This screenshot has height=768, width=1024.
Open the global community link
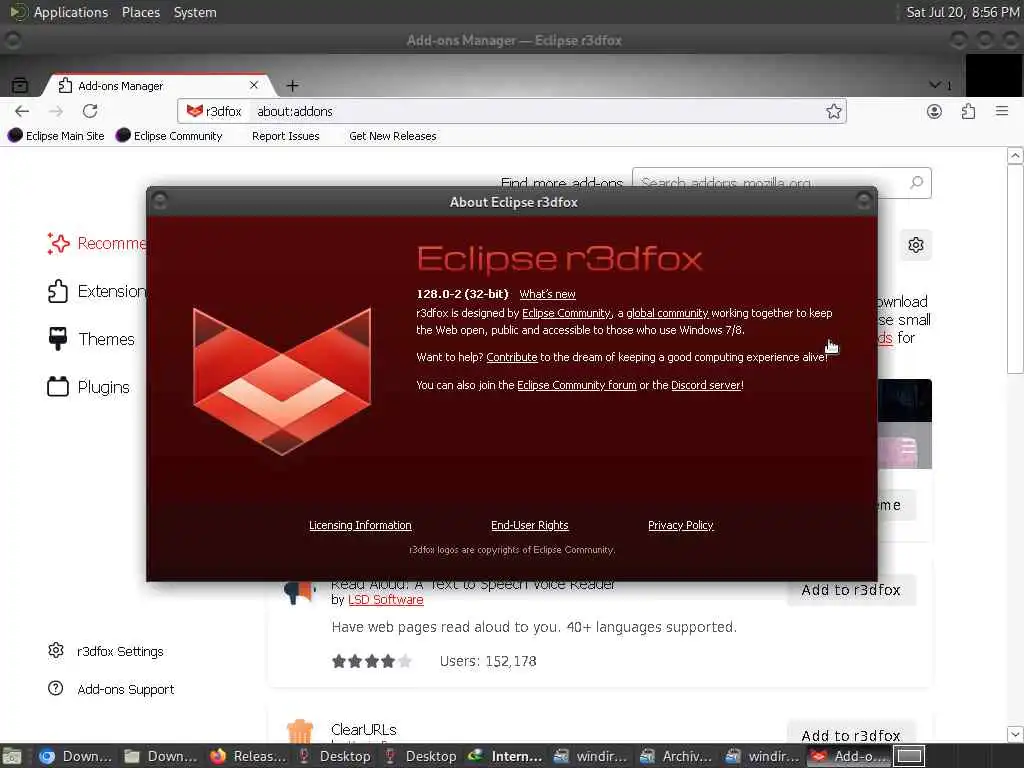click(x=667, y=313)
